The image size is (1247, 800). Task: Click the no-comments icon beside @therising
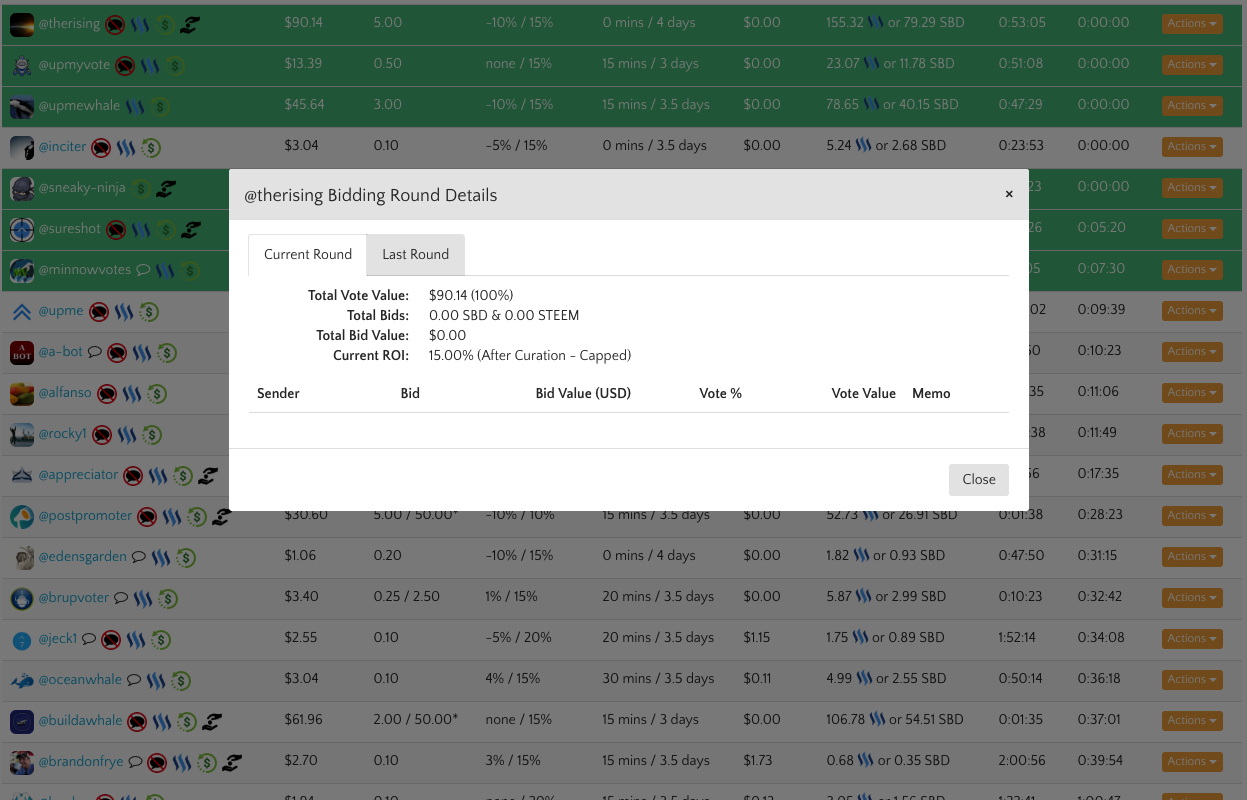point(115,24)
